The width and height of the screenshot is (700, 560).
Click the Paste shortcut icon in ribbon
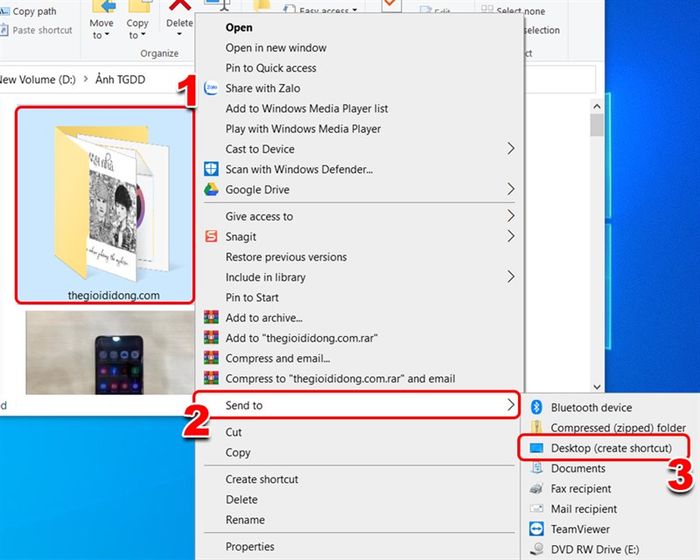click(x=4, y=30)
